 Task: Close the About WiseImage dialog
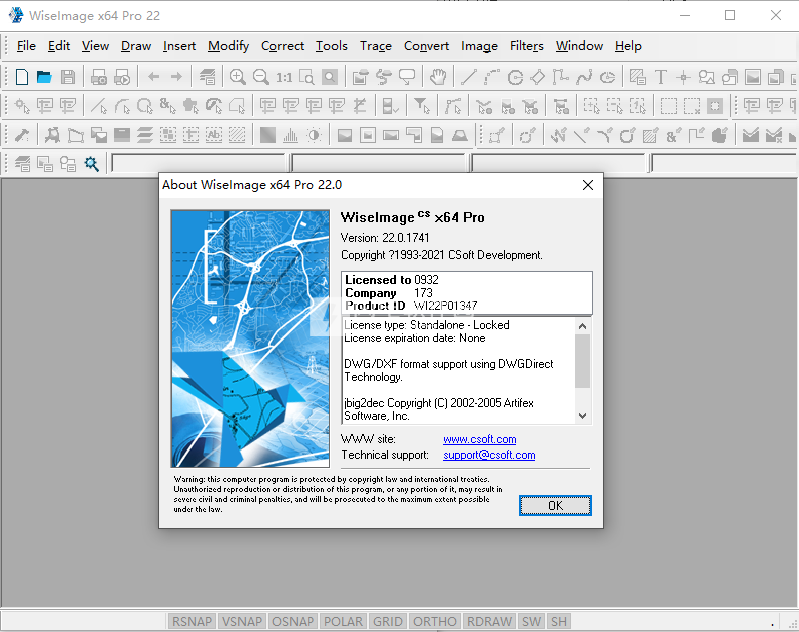coord(588,185)
